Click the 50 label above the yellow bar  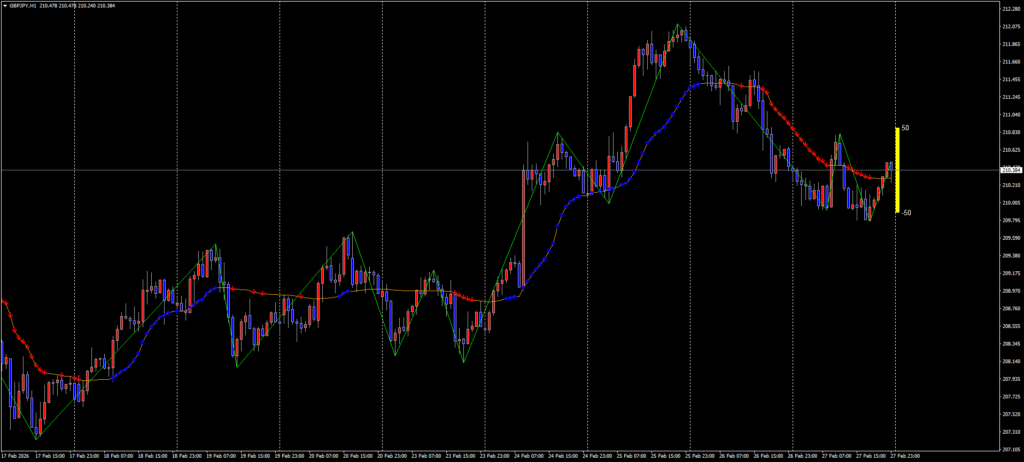tap(905, 128)
